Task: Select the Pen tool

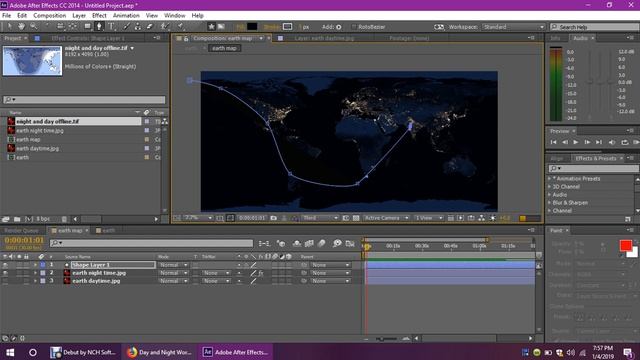Action: 99,27
